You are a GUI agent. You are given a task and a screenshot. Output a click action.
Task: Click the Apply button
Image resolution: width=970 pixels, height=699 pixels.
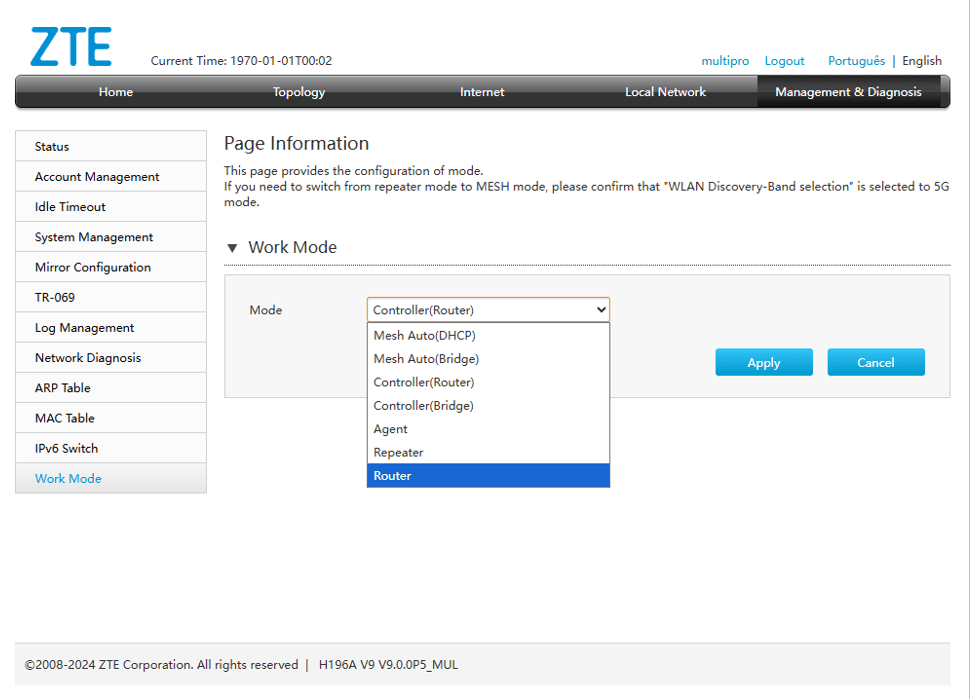(764, 362)
